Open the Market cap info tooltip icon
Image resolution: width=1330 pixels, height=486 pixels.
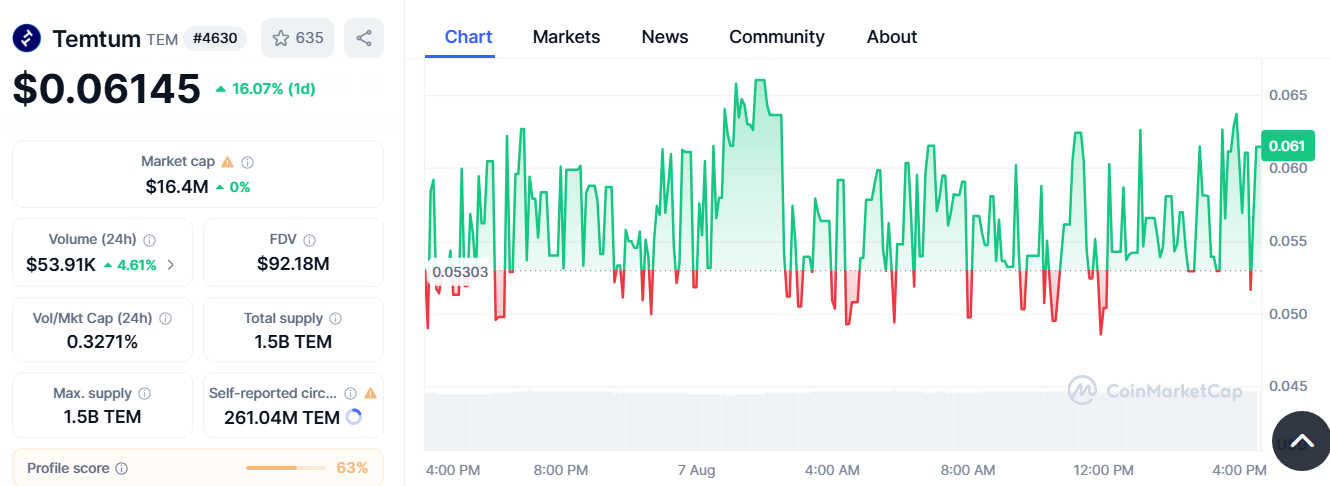click(248, 161)
